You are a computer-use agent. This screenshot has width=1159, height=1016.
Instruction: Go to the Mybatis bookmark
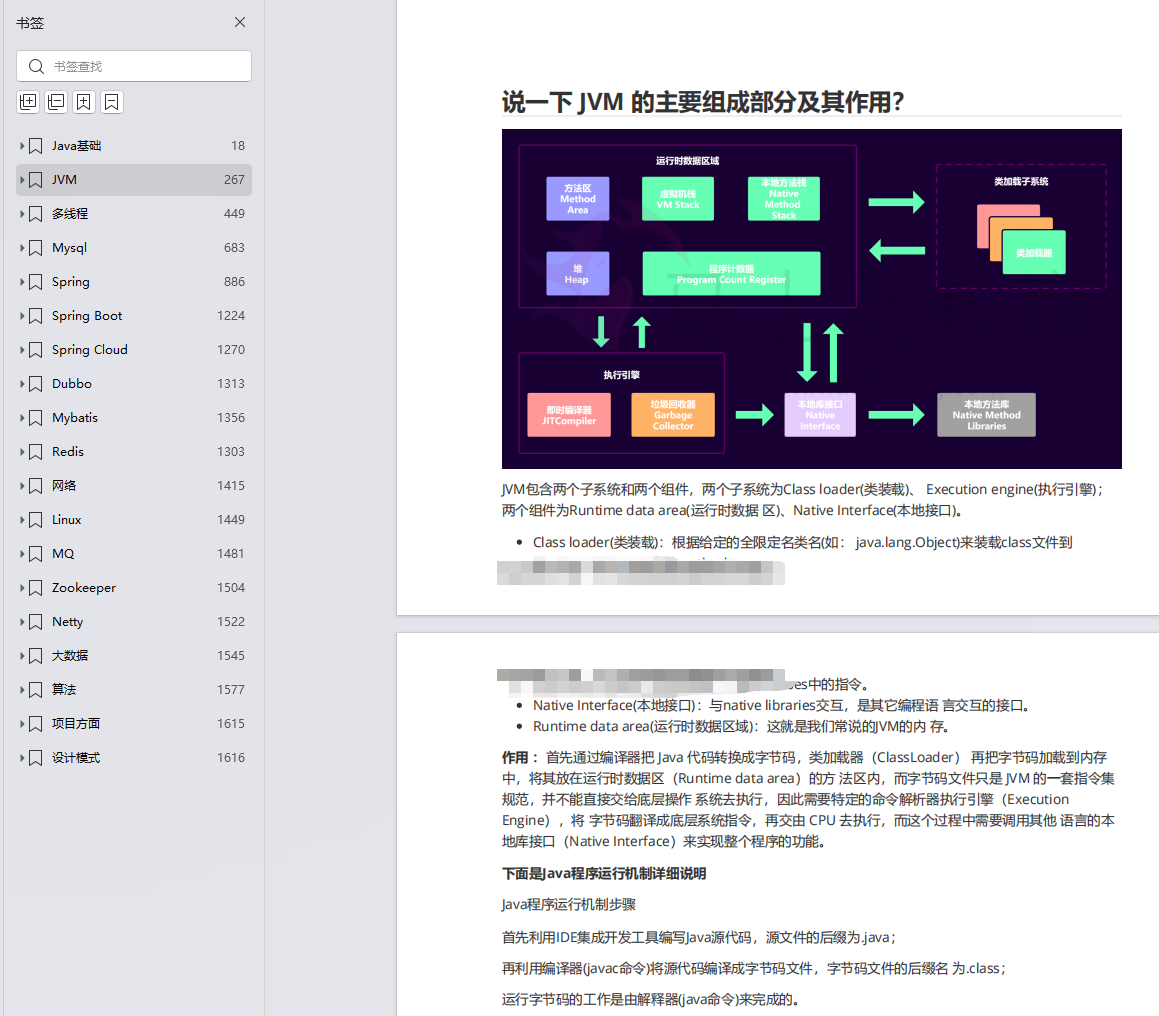click(x=75, y=418)
